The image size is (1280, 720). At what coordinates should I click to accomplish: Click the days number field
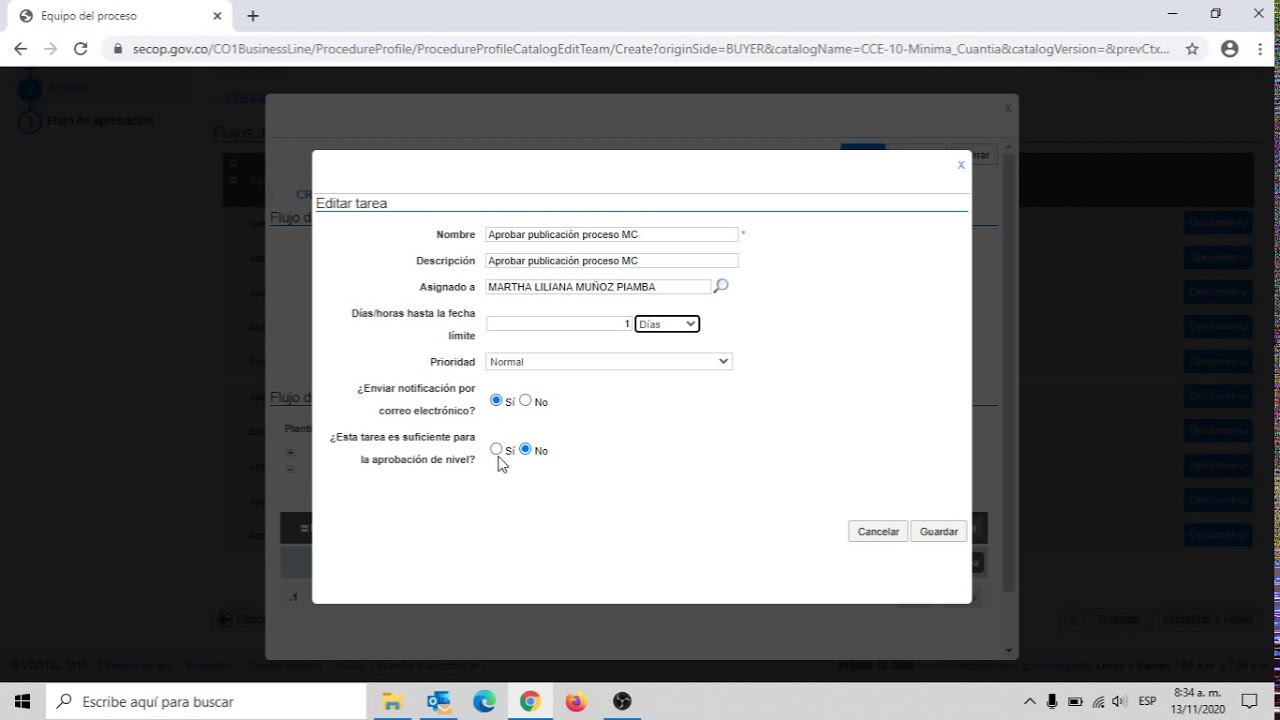pos(559,324)
